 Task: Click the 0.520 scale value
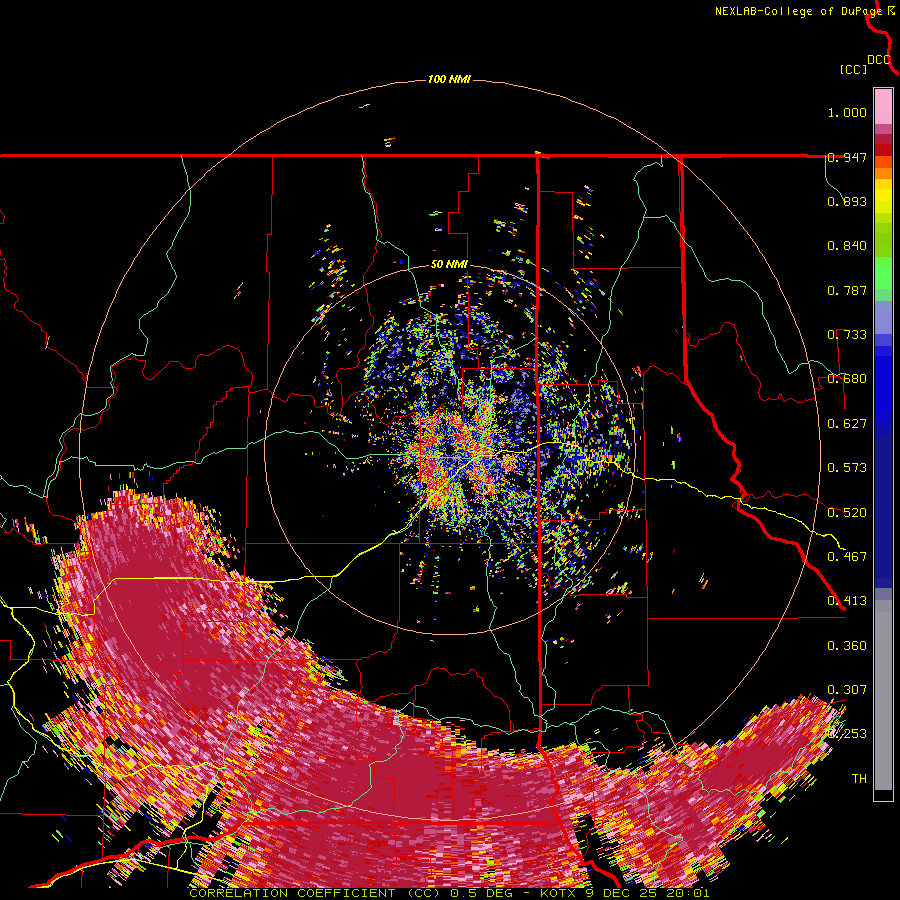[847, 513]
